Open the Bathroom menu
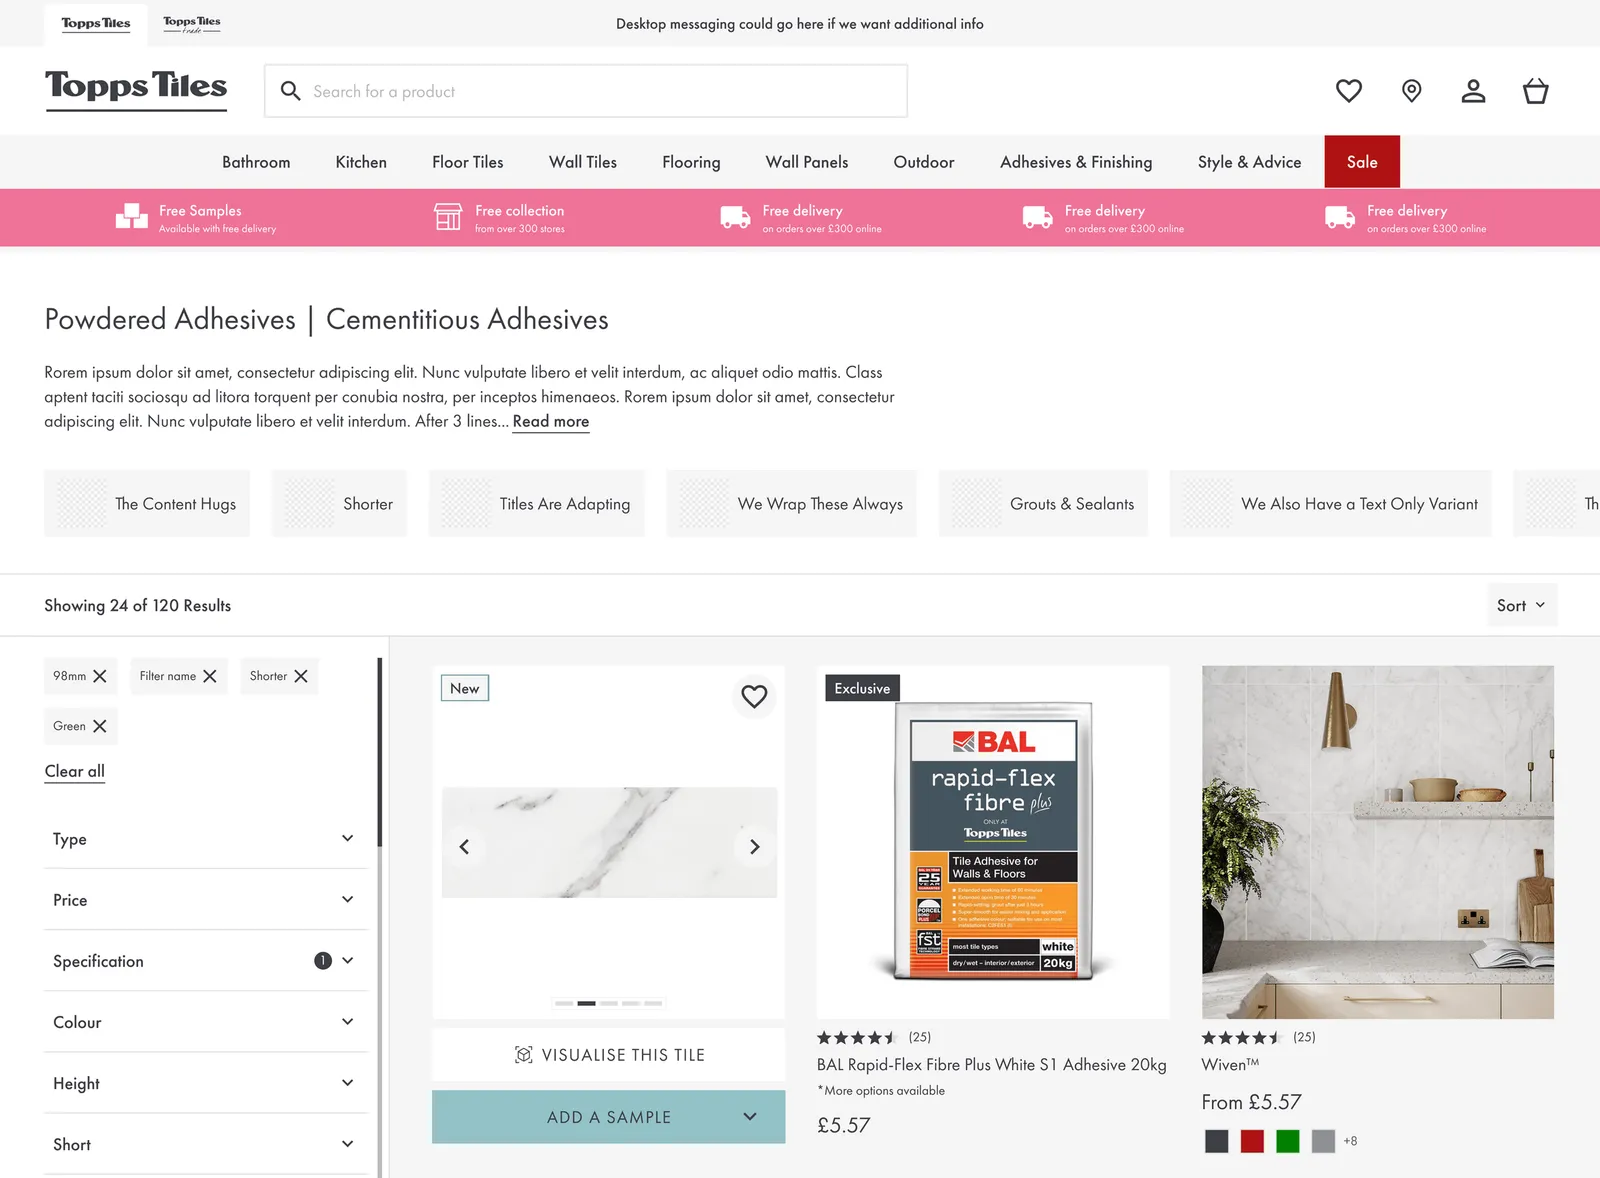This screenshot has width=1600, height=1178. 256,162
